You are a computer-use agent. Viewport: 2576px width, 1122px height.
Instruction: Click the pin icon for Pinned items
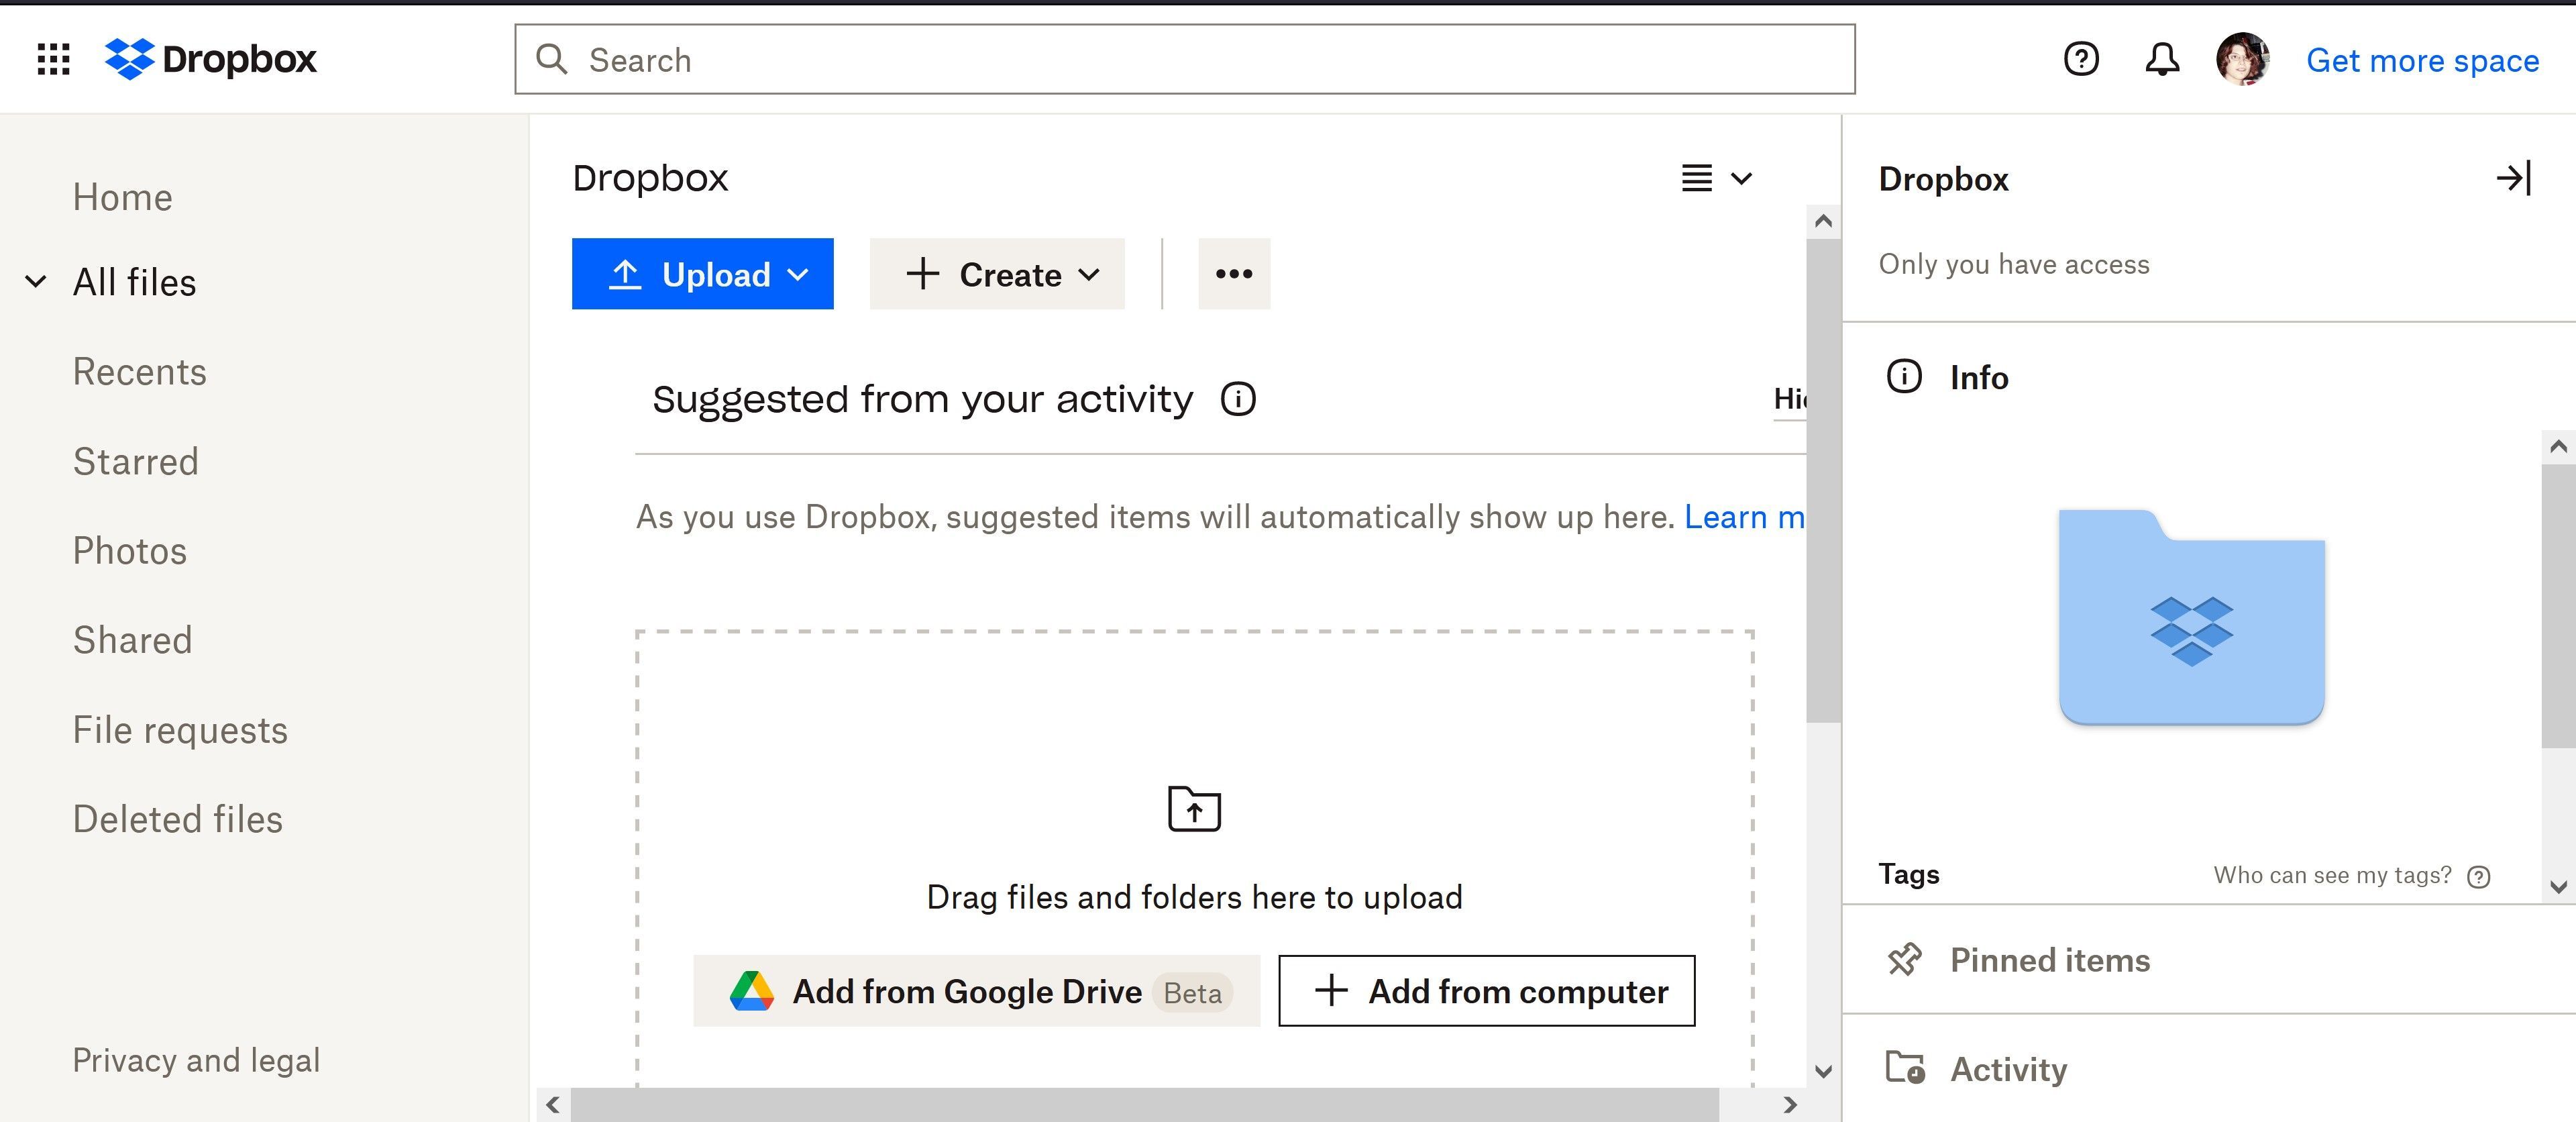point(1904,960)
